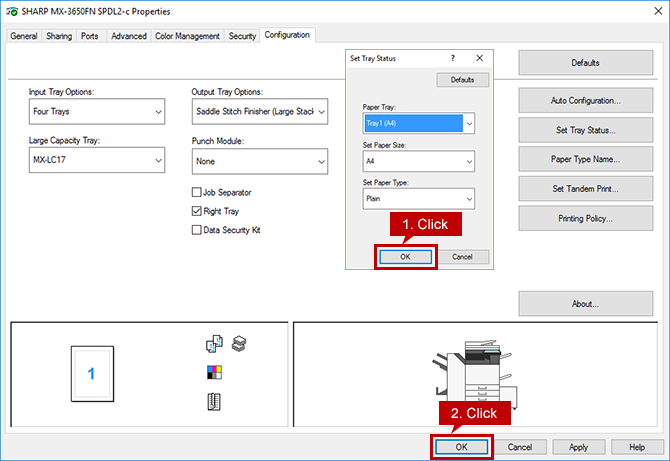Click the Apply button
This screenshot has width=670, height=461.
[579, 447]
